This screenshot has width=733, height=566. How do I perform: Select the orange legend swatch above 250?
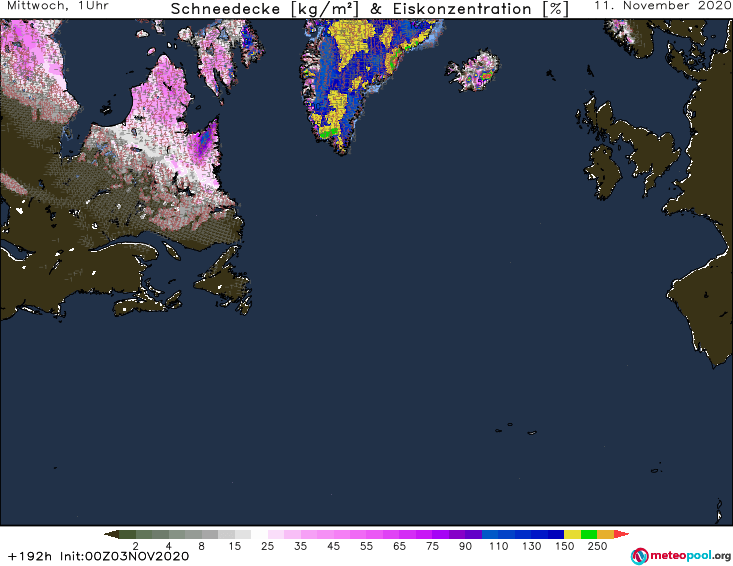tap(606, 534)
